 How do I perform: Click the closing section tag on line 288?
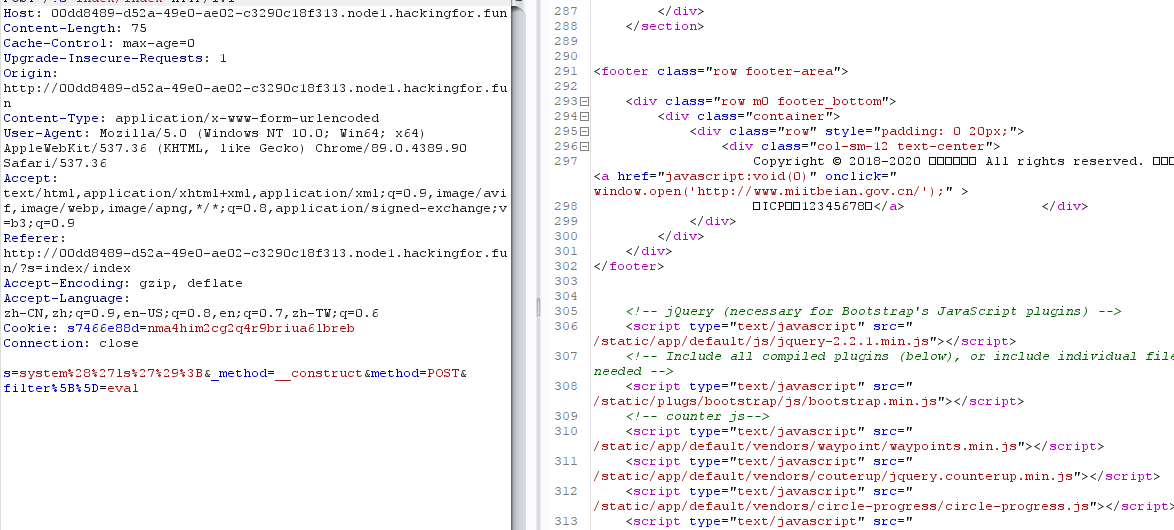(665, 26)
